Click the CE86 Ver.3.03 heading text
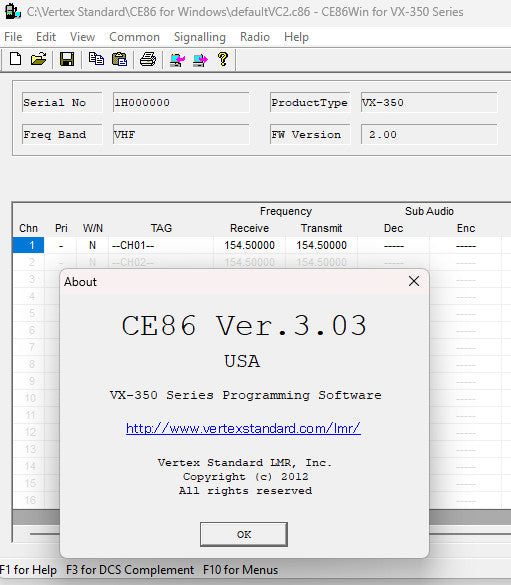 click(x=244, y=325)
